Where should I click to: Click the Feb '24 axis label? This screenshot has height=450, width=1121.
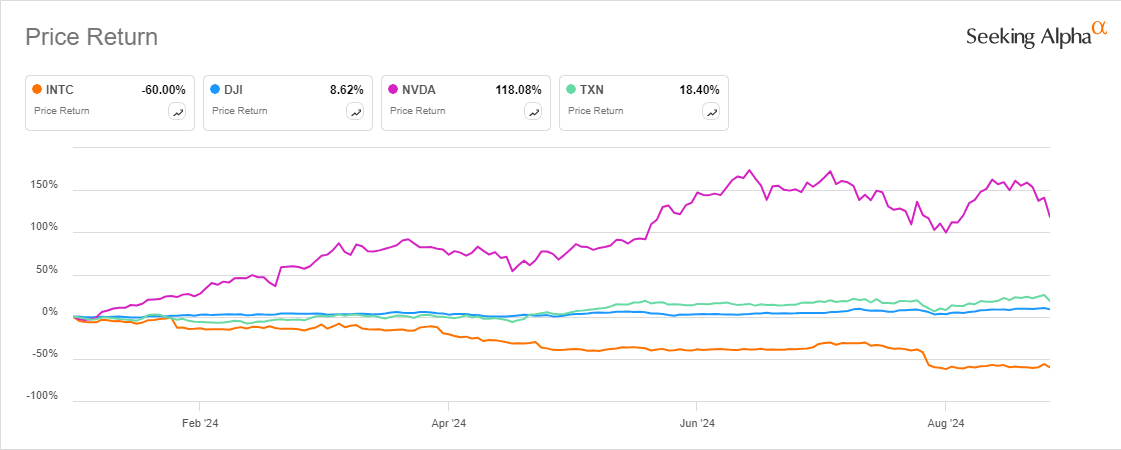(x=199, y=424)
